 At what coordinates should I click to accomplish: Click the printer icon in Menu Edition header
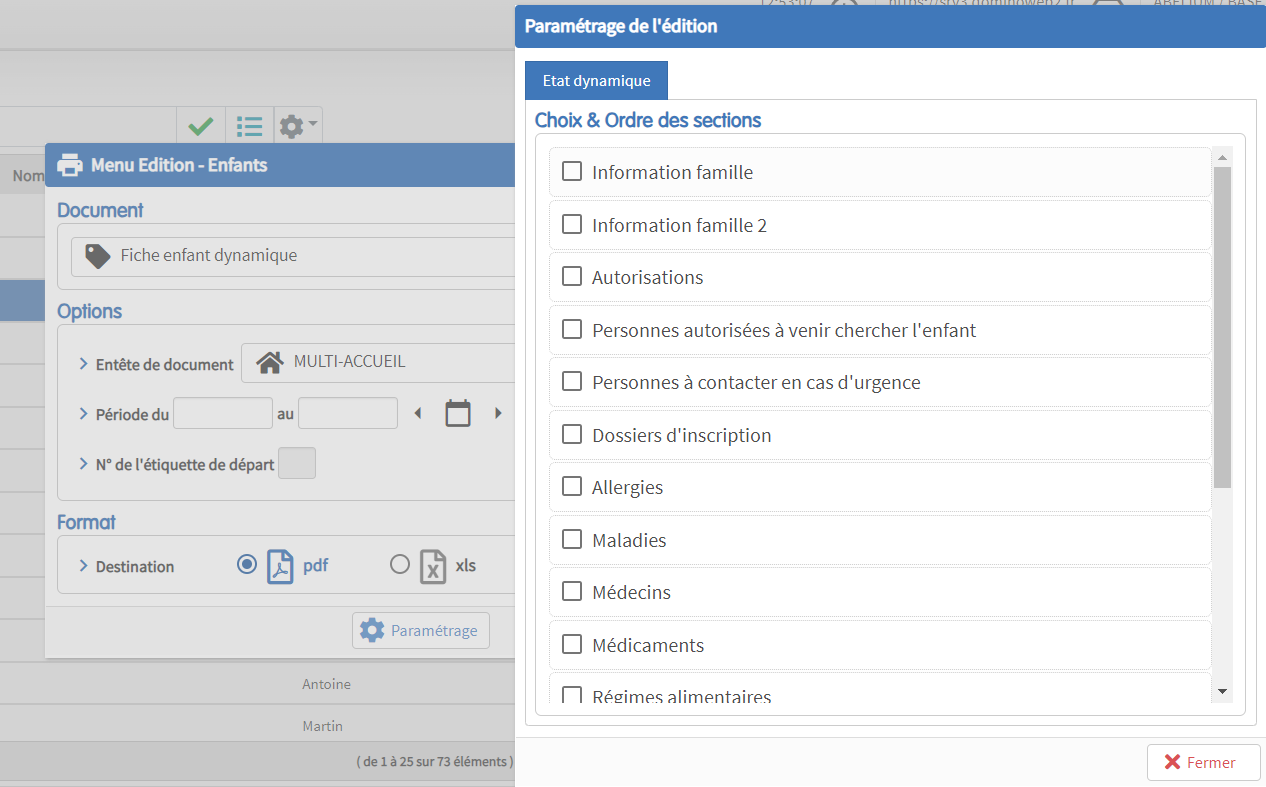click(x=70, y=165)
